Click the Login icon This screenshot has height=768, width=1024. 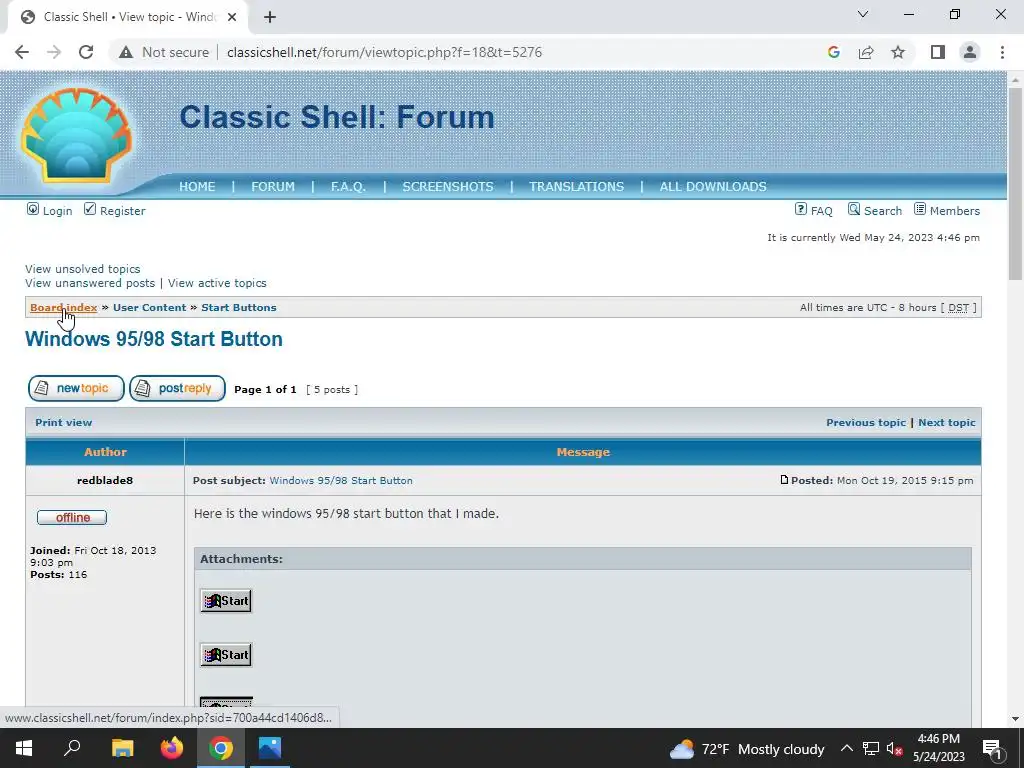point(33,209)
